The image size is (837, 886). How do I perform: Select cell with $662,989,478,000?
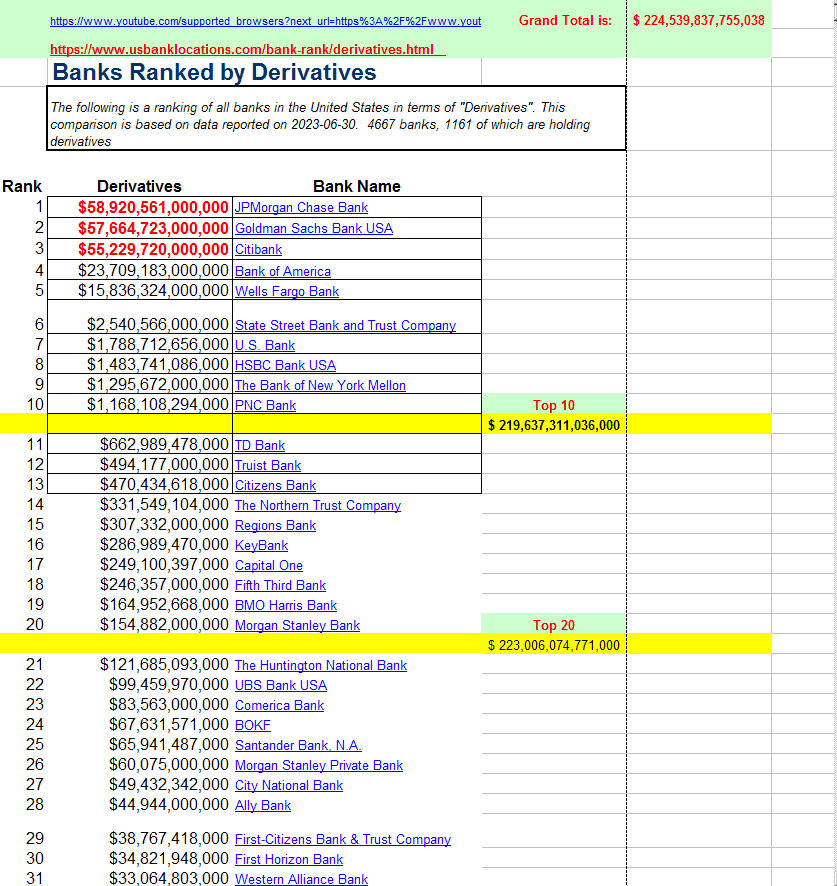[140, 444]
